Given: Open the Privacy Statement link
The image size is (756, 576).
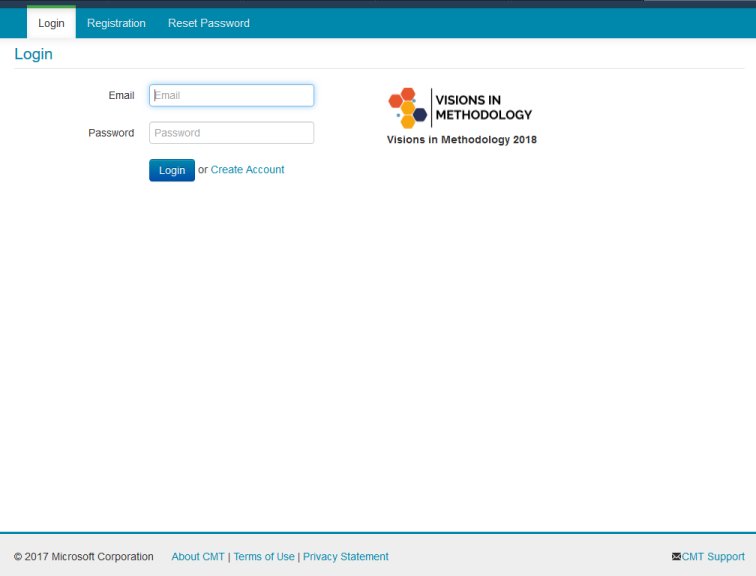Looking at the screenshot, I should click(x=346, y=557).
